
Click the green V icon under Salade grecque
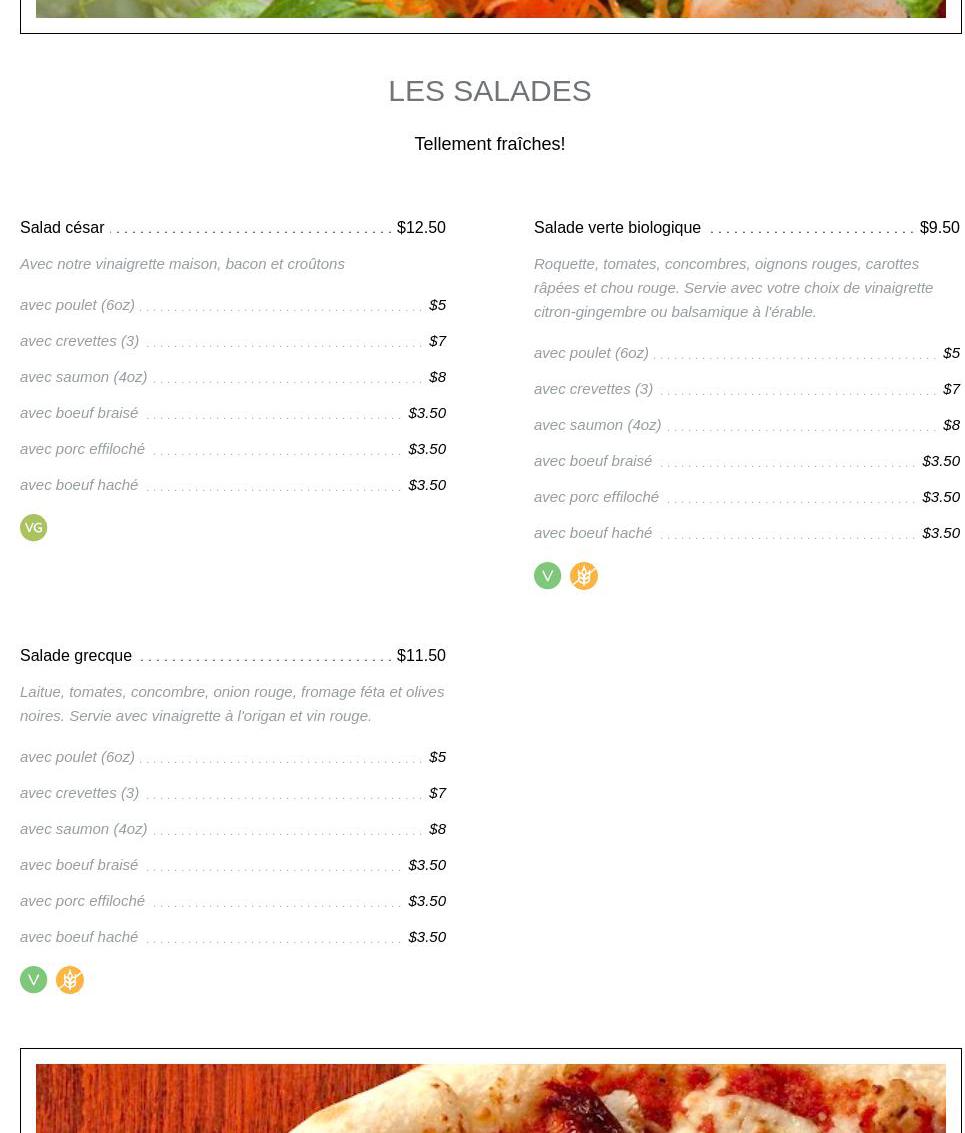tap(34, 980)
